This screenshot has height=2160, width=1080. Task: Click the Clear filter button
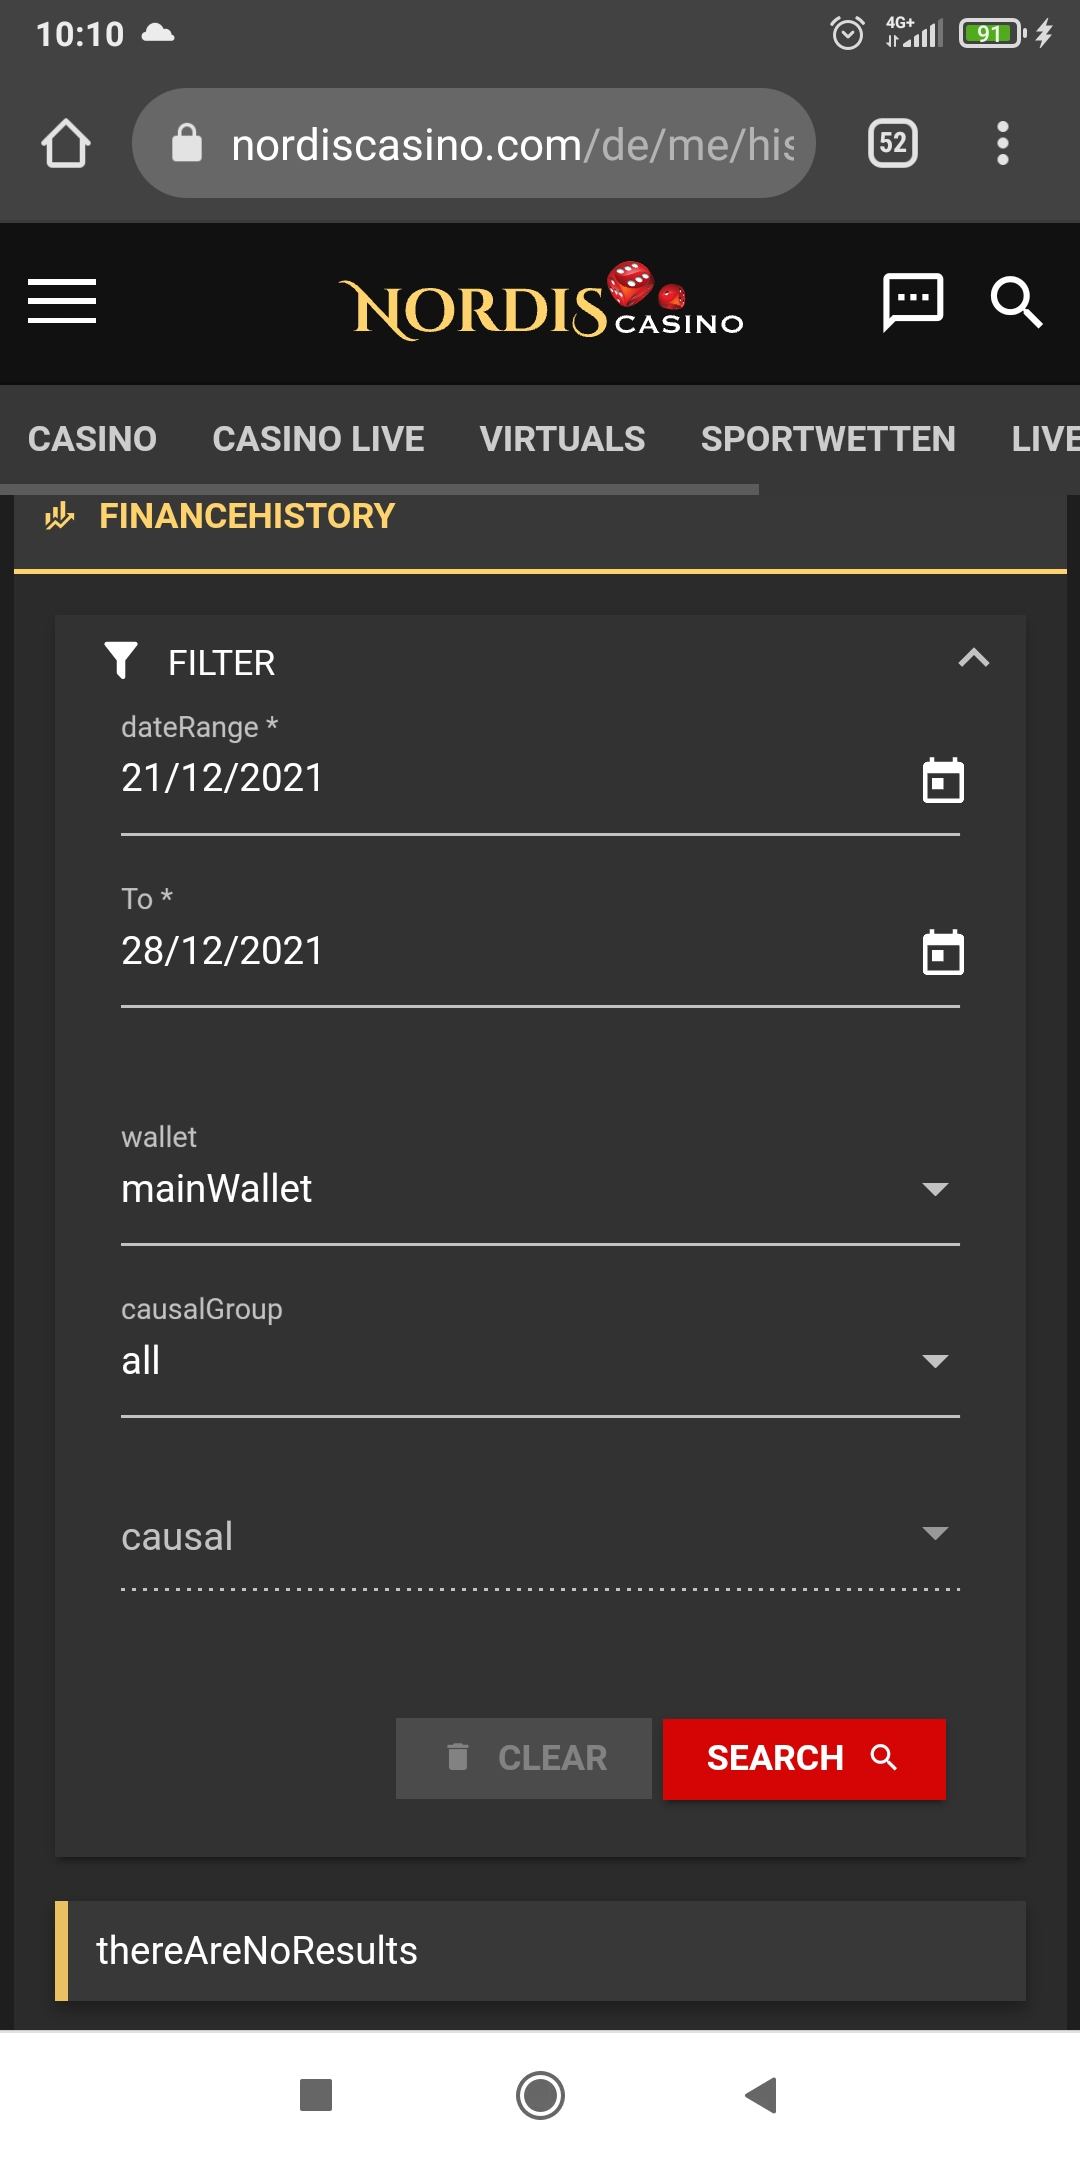pyautogui.click(x=524, y=1758)
